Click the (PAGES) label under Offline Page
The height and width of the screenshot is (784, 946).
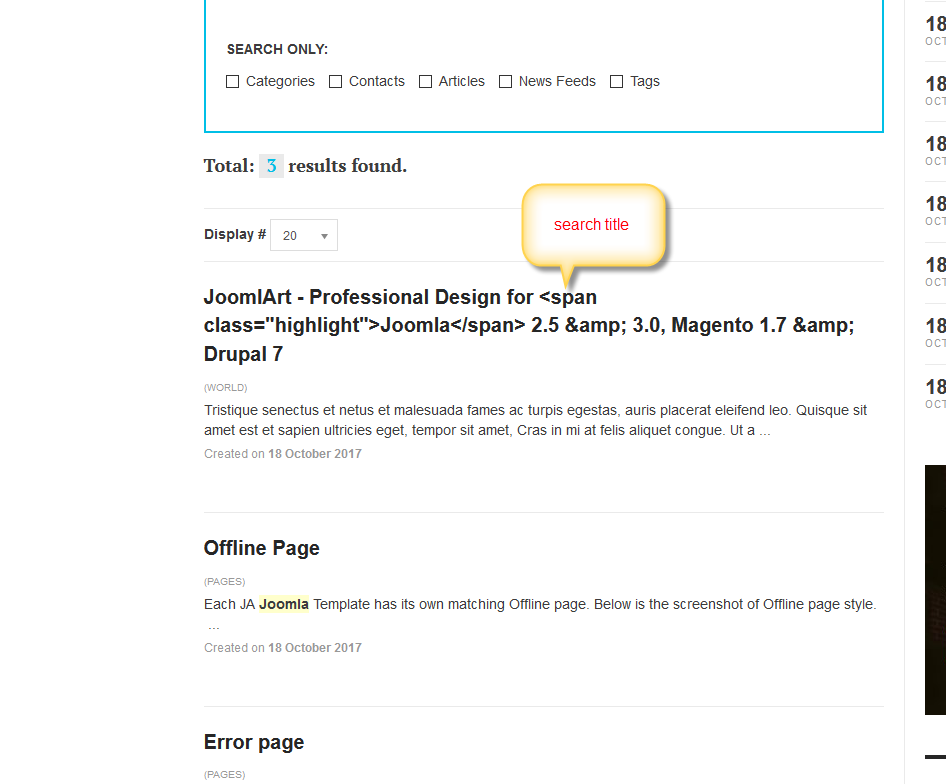[x=225, y=582]
